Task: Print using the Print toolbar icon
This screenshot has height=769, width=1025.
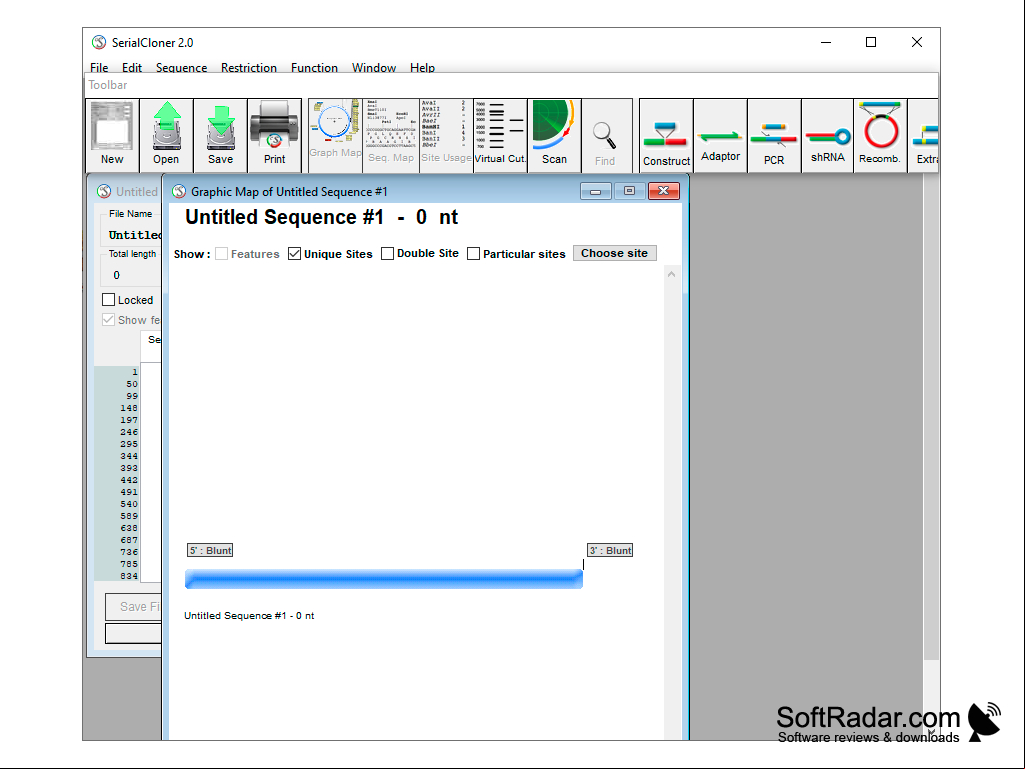Action: [274, 135]
